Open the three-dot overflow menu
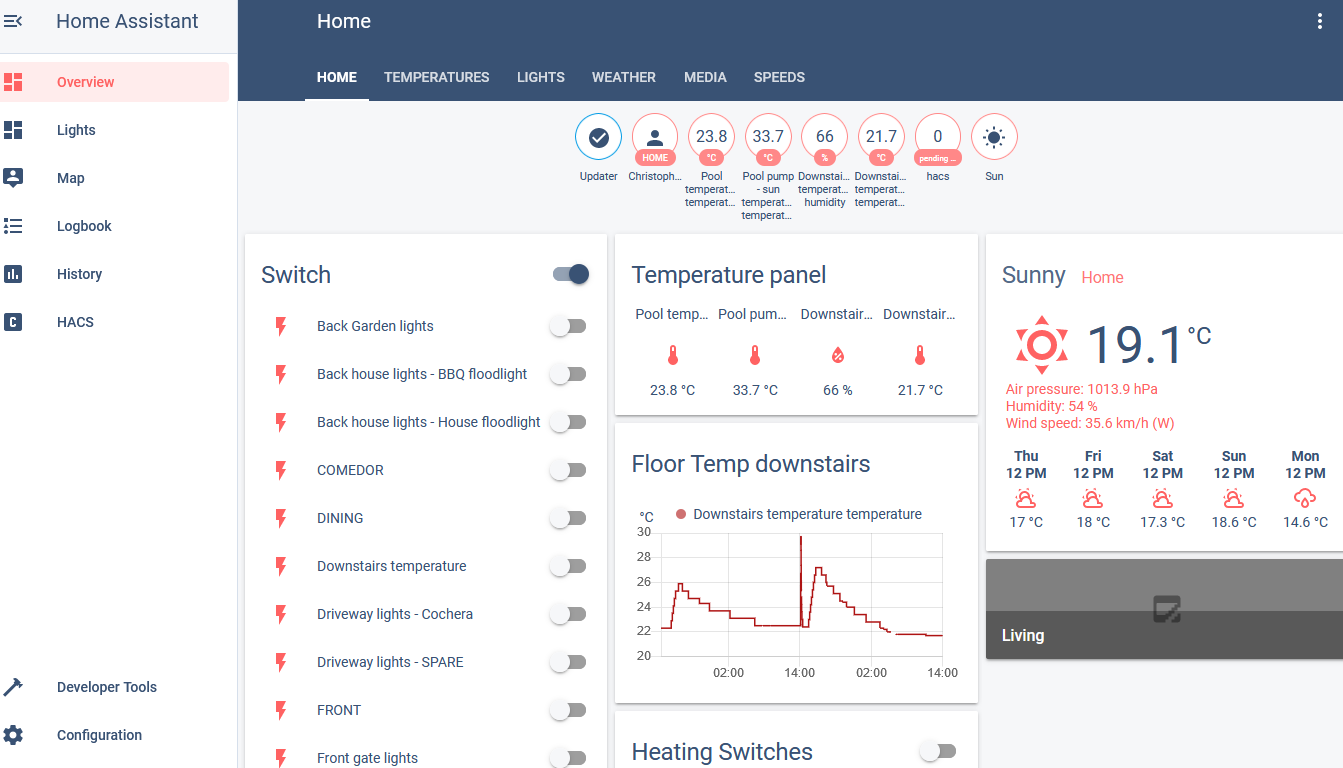 (1320, 21)
